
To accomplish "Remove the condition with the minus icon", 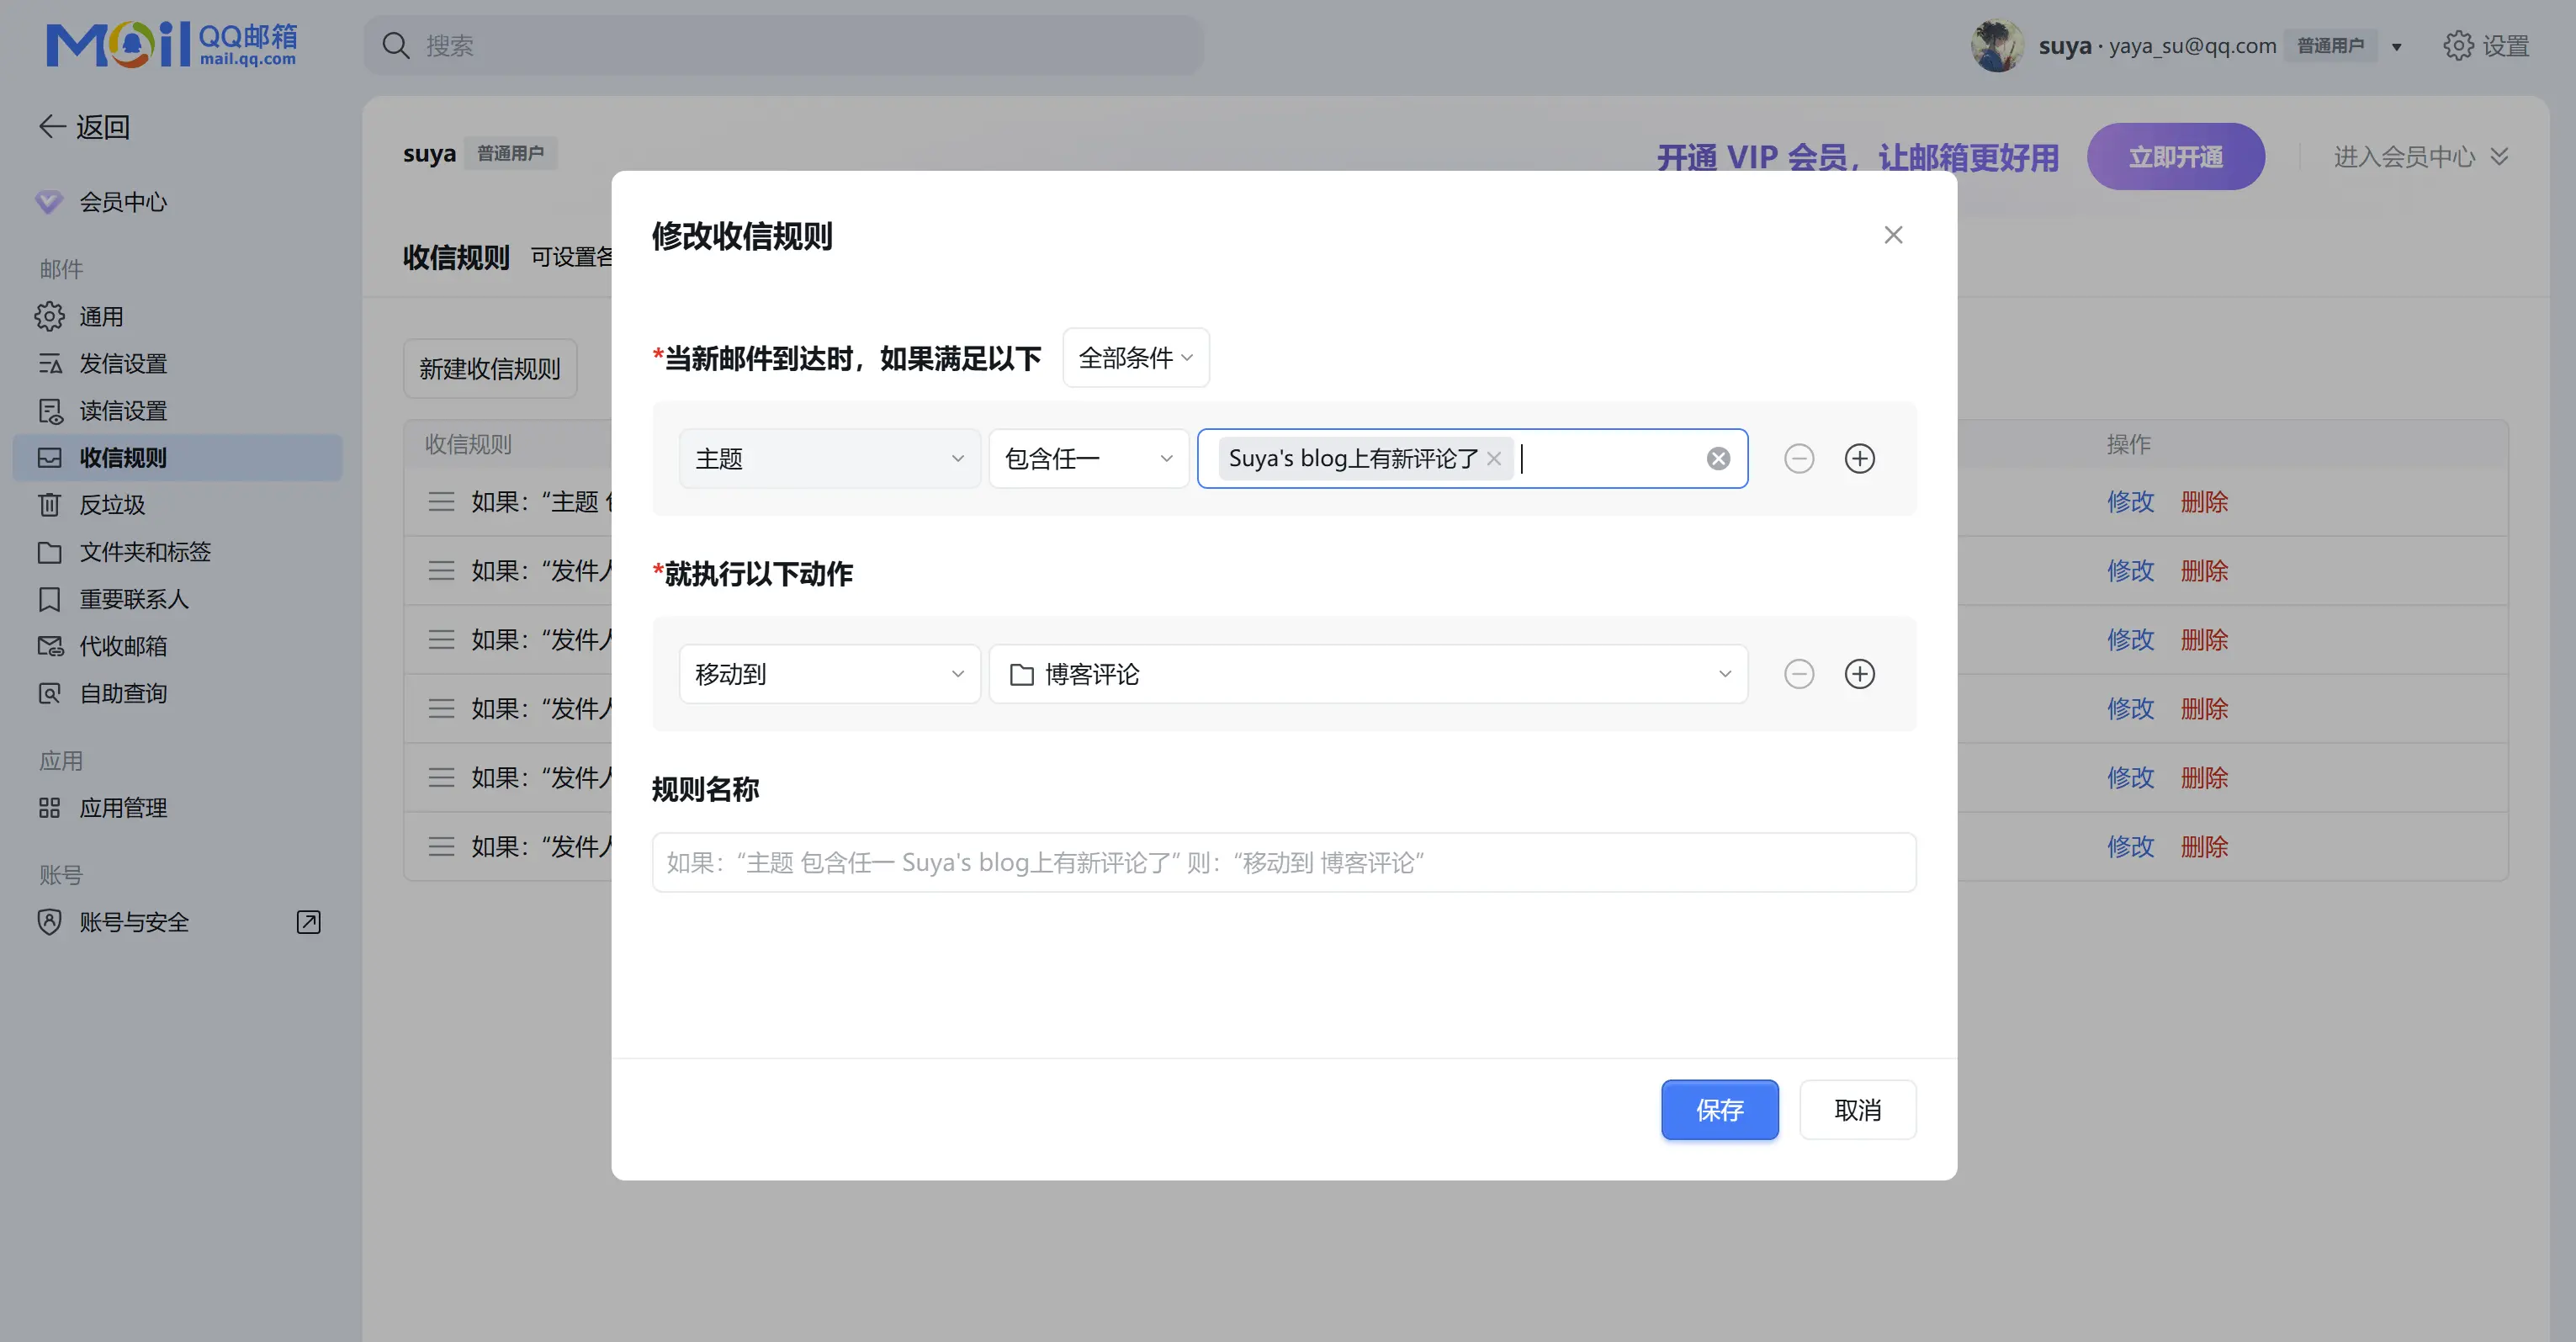I will (1799, 458).
